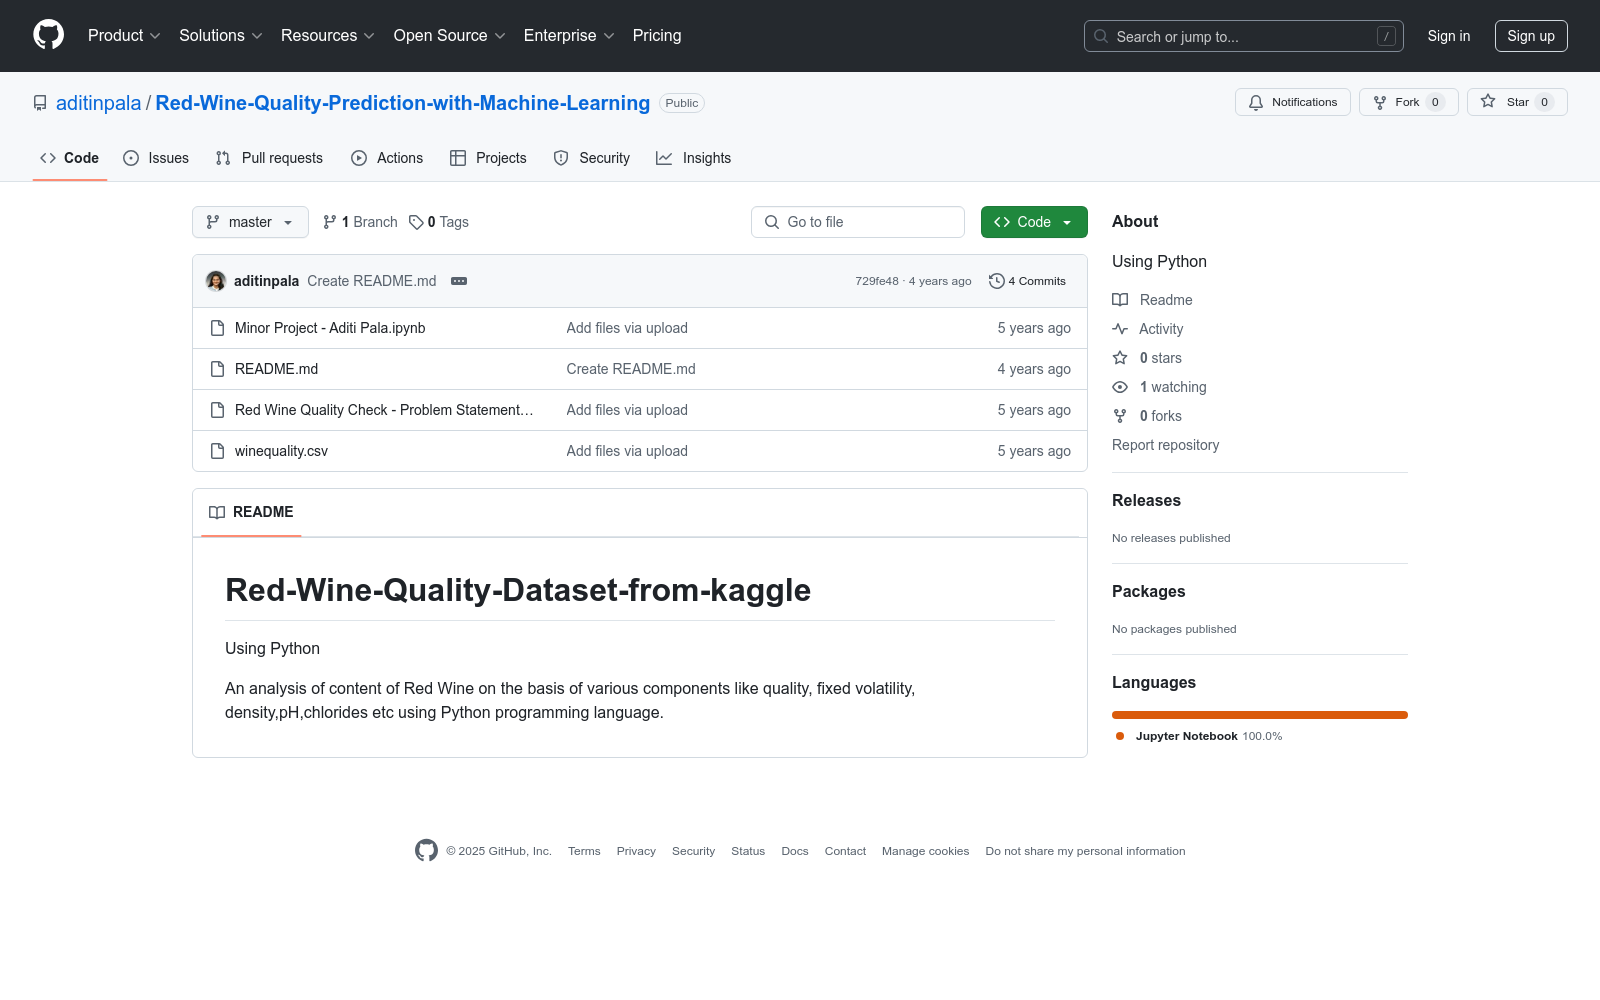Open Minor Project - Aditi Pala.ipynb file

coord(330,328)
